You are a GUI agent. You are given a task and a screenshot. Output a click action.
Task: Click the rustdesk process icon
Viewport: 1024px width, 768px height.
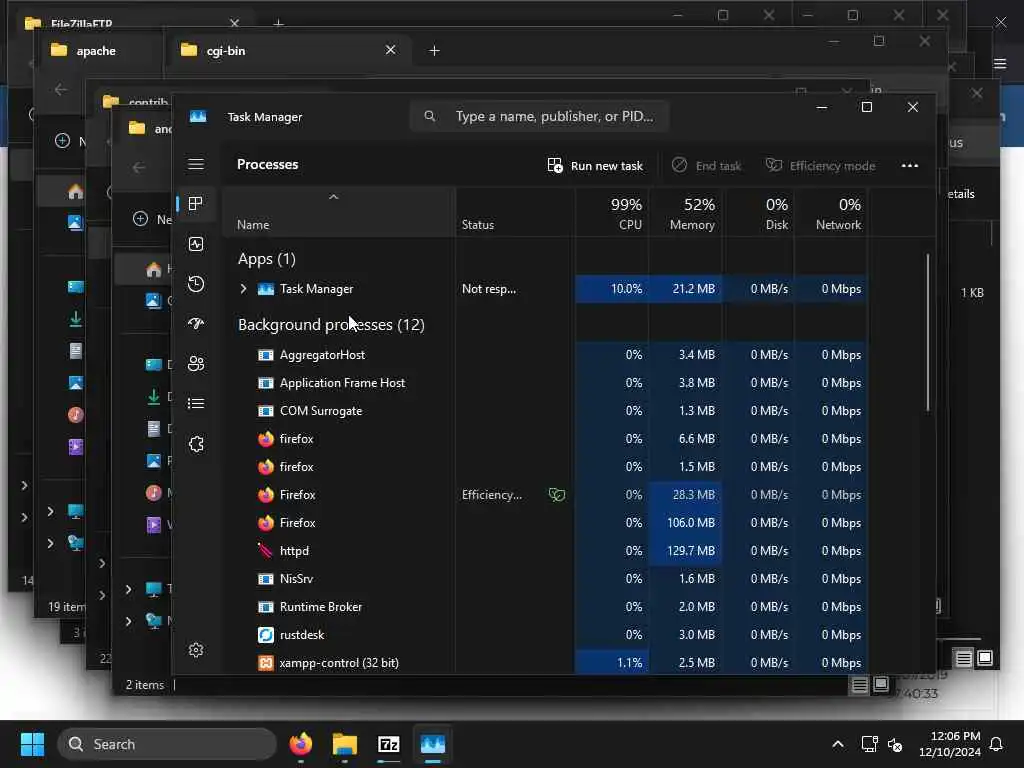coord(266,635)
